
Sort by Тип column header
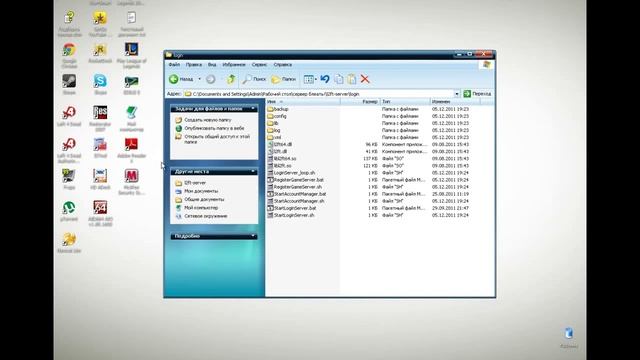[405, 101]
